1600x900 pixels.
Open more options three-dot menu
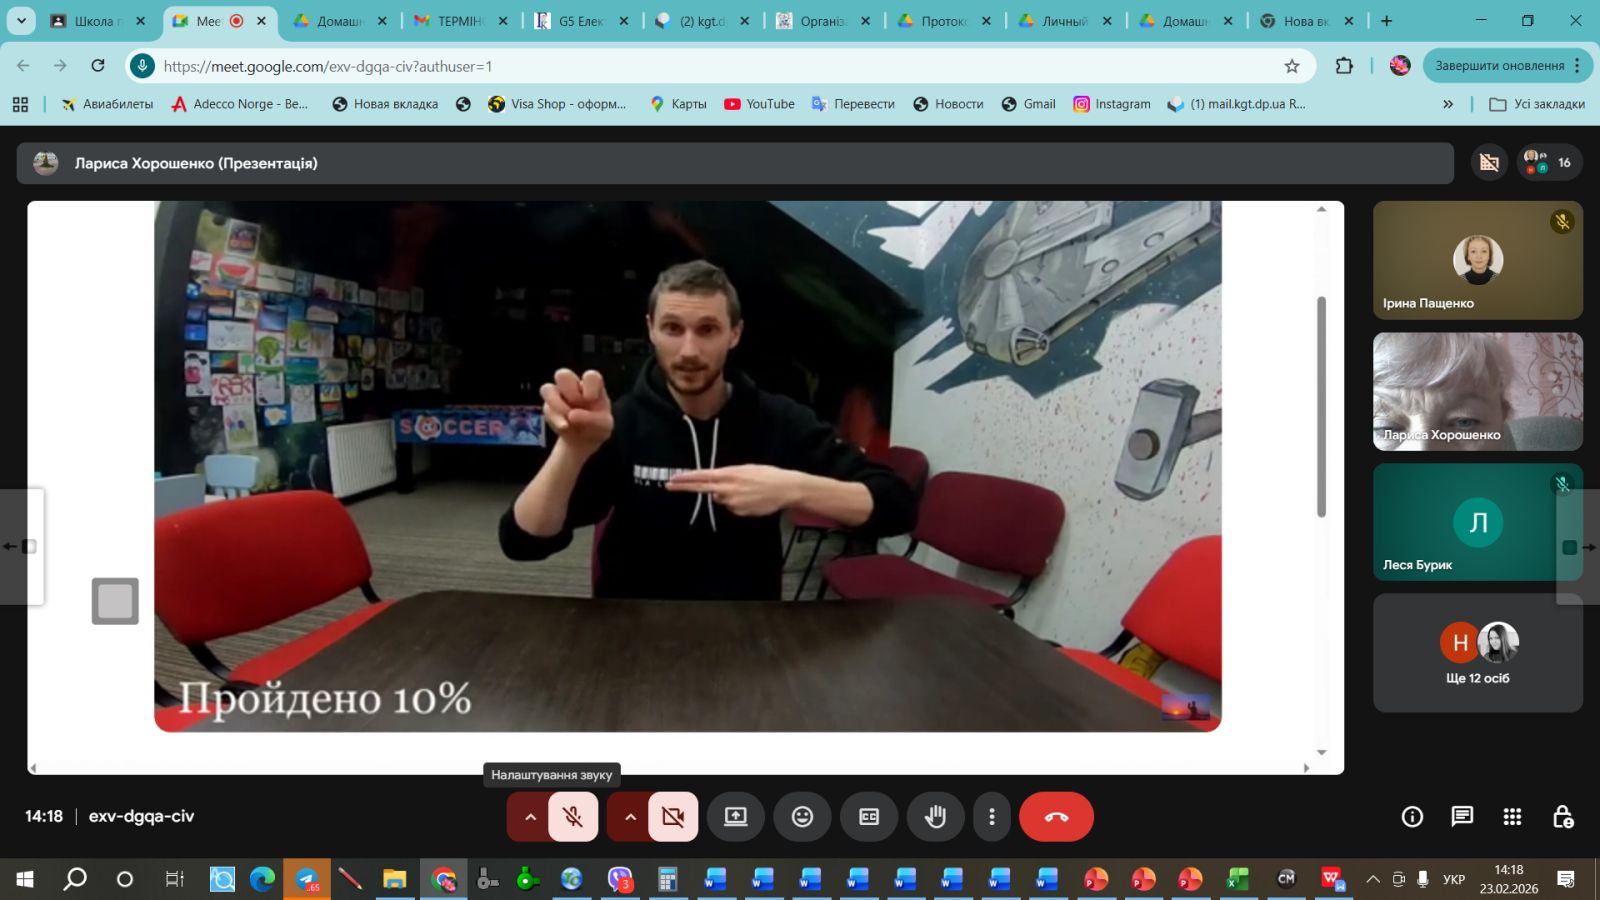pos(991,817)
